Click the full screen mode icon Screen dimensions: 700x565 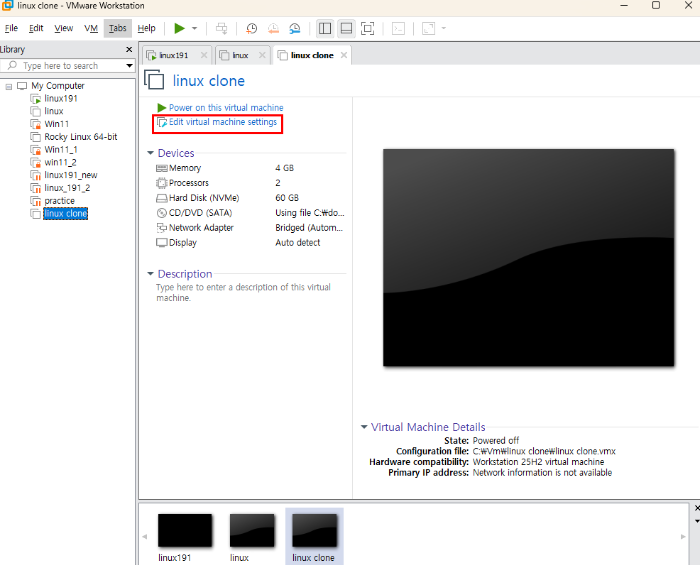(x=367, y=29)
